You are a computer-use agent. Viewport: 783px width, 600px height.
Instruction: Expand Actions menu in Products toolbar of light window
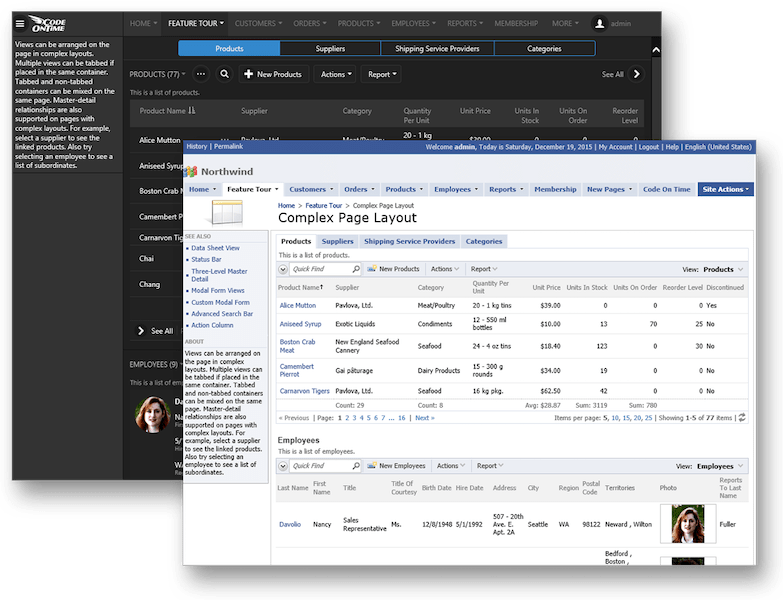445,269
